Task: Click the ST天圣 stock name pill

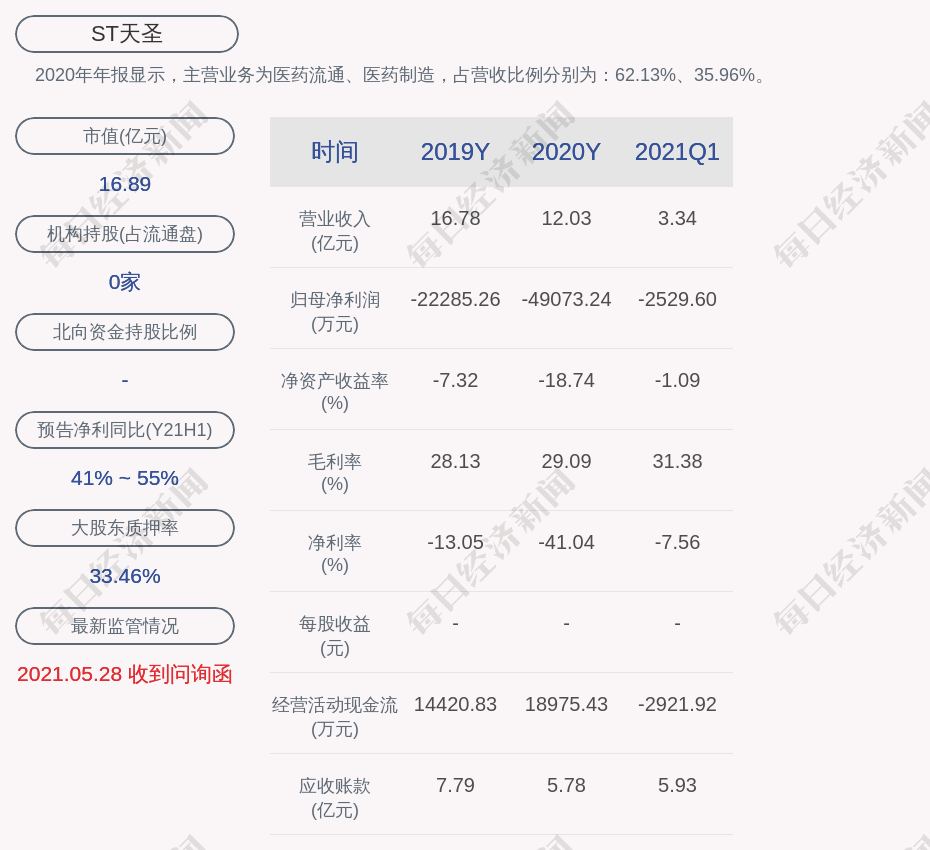Action: 127,34
